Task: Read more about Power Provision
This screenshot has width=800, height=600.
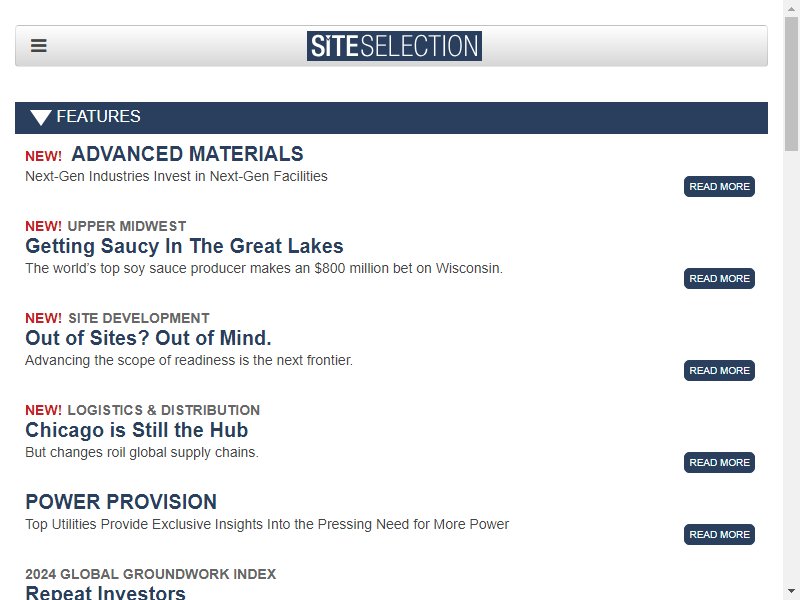Action: pyautogui.click(x=719, y=534)
